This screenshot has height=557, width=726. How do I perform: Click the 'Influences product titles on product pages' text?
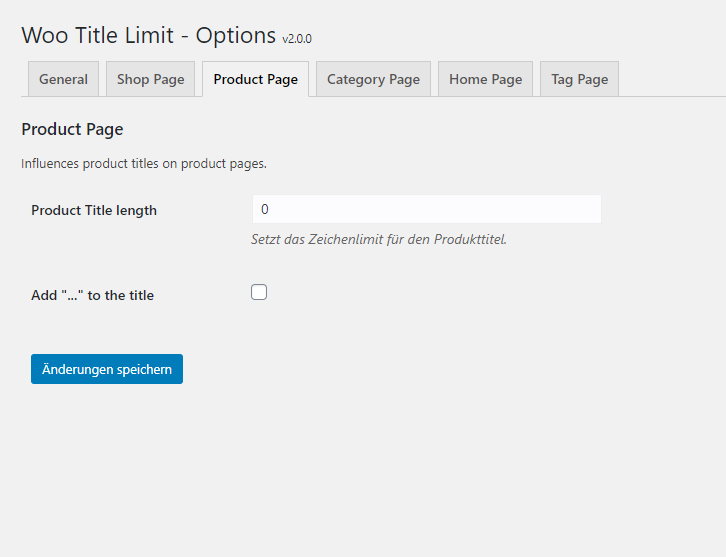tap(144, 163)
